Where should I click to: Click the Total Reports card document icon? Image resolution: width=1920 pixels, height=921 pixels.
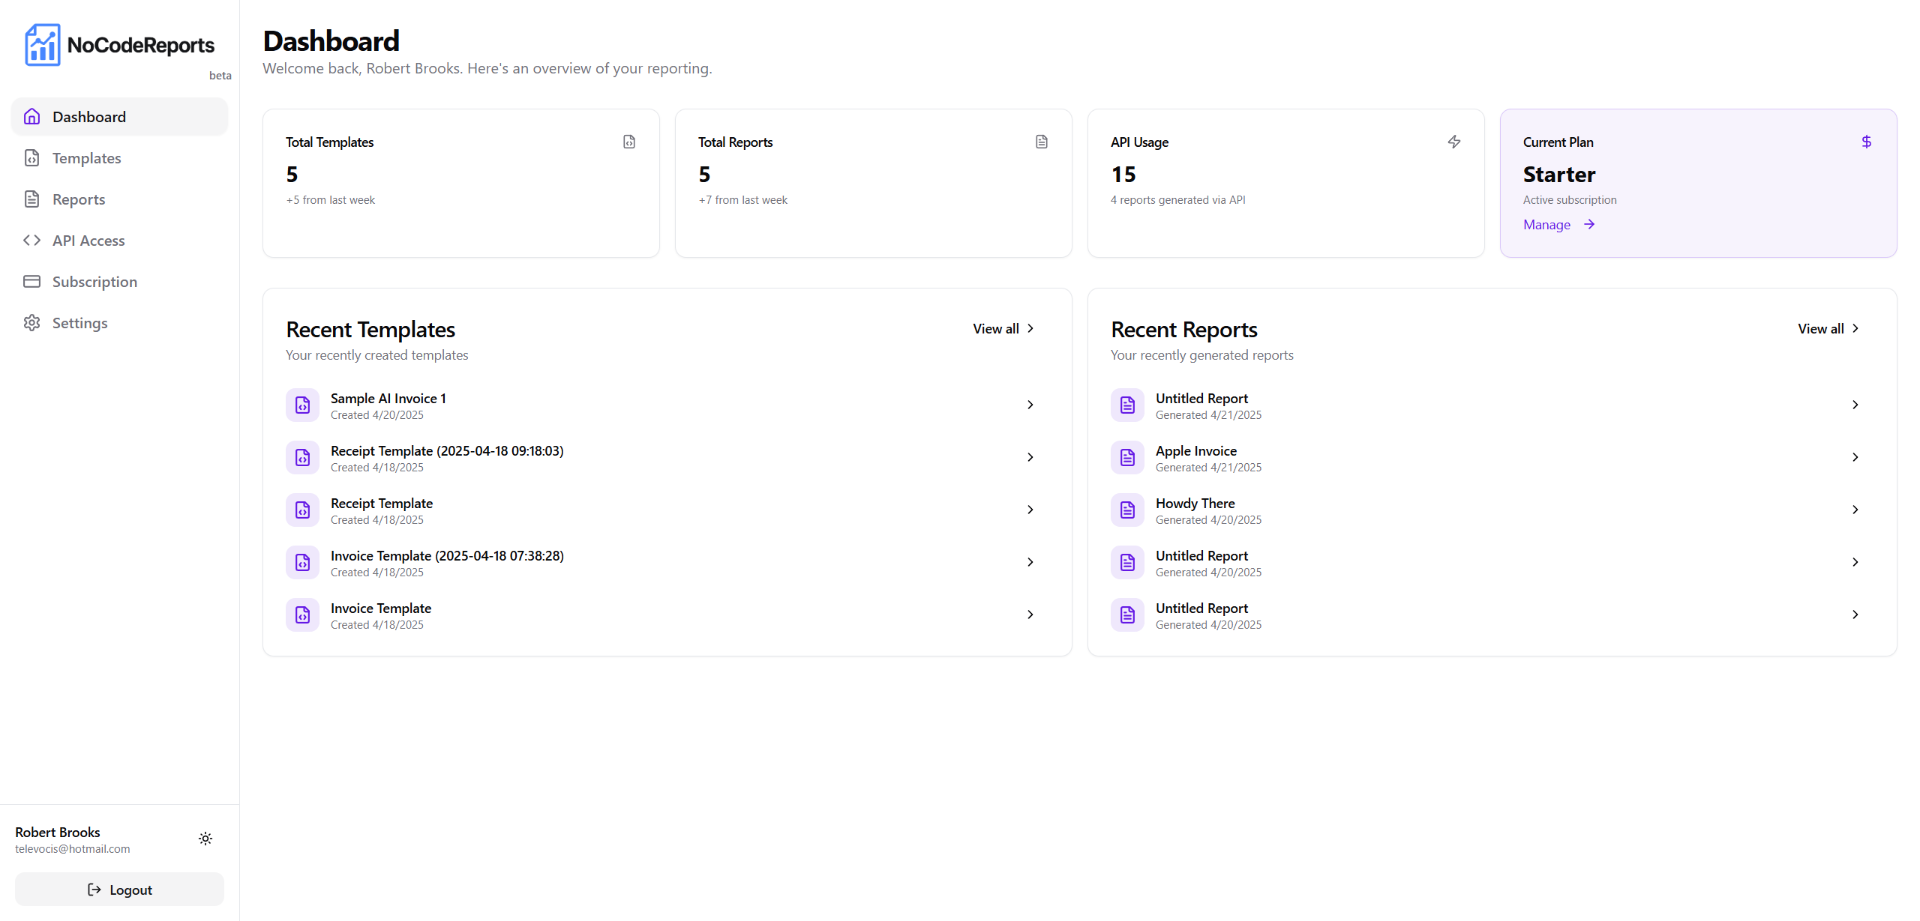pyautogui.click(x=1042, y=142)
